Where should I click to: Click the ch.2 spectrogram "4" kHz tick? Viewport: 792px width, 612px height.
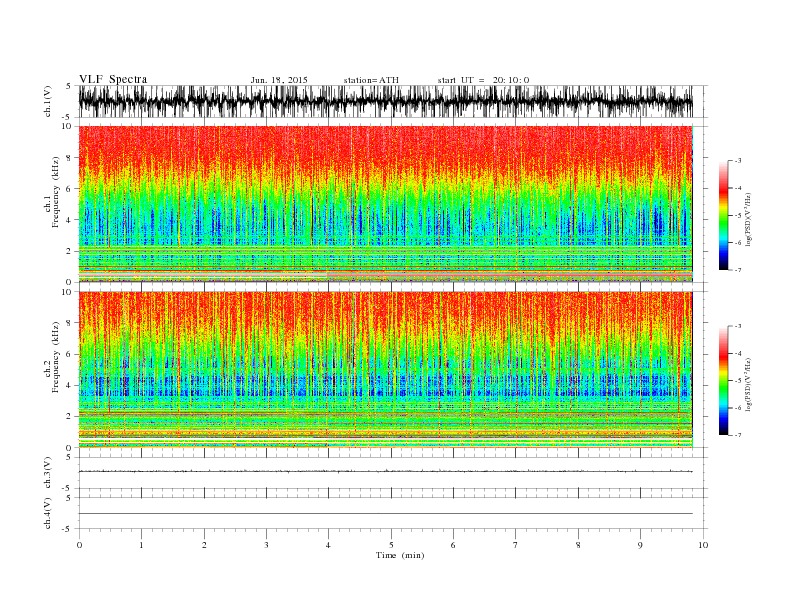(70, 386)
